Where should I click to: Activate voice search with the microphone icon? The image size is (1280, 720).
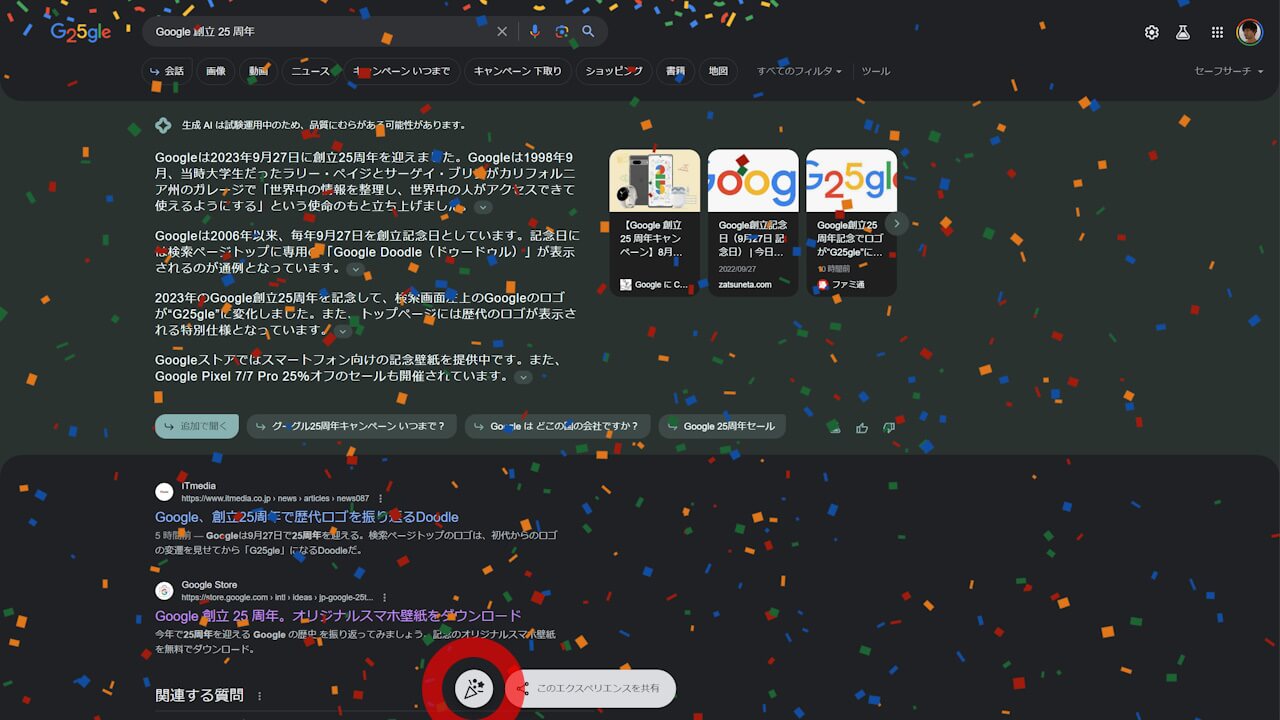[535, 31]
